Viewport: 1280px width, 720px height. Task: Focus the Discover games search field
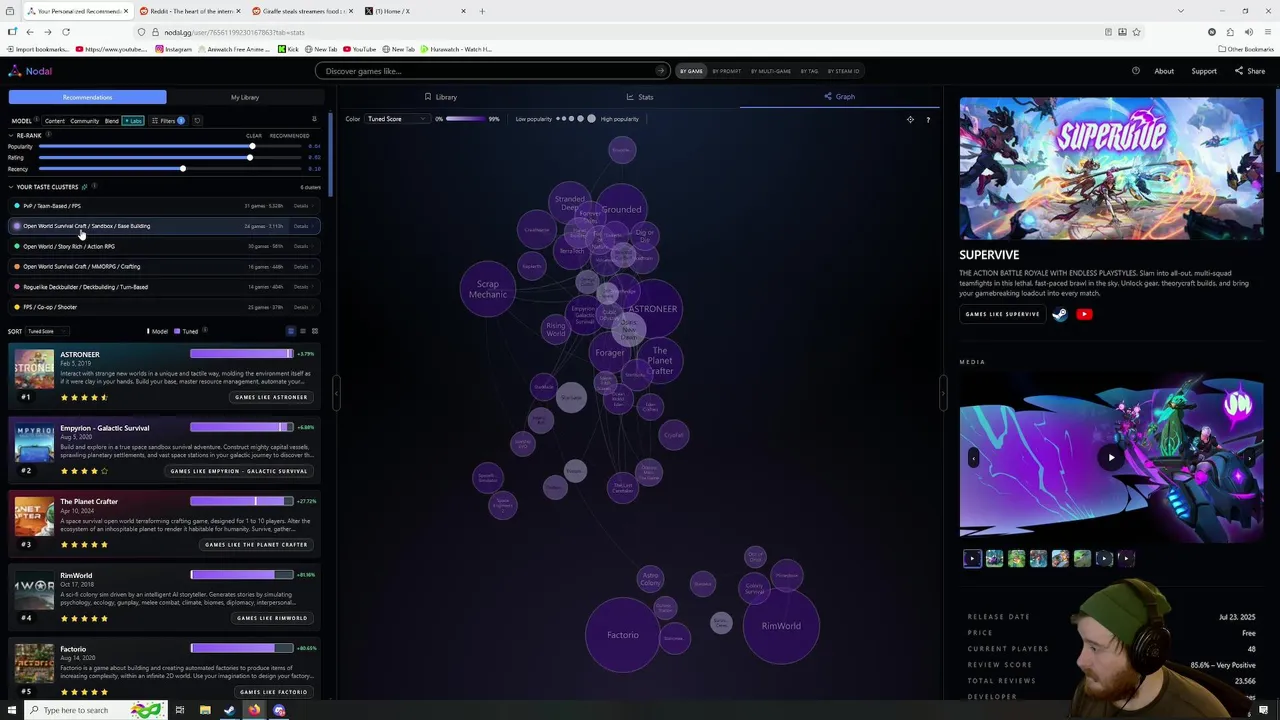click(x=490, y=71)
